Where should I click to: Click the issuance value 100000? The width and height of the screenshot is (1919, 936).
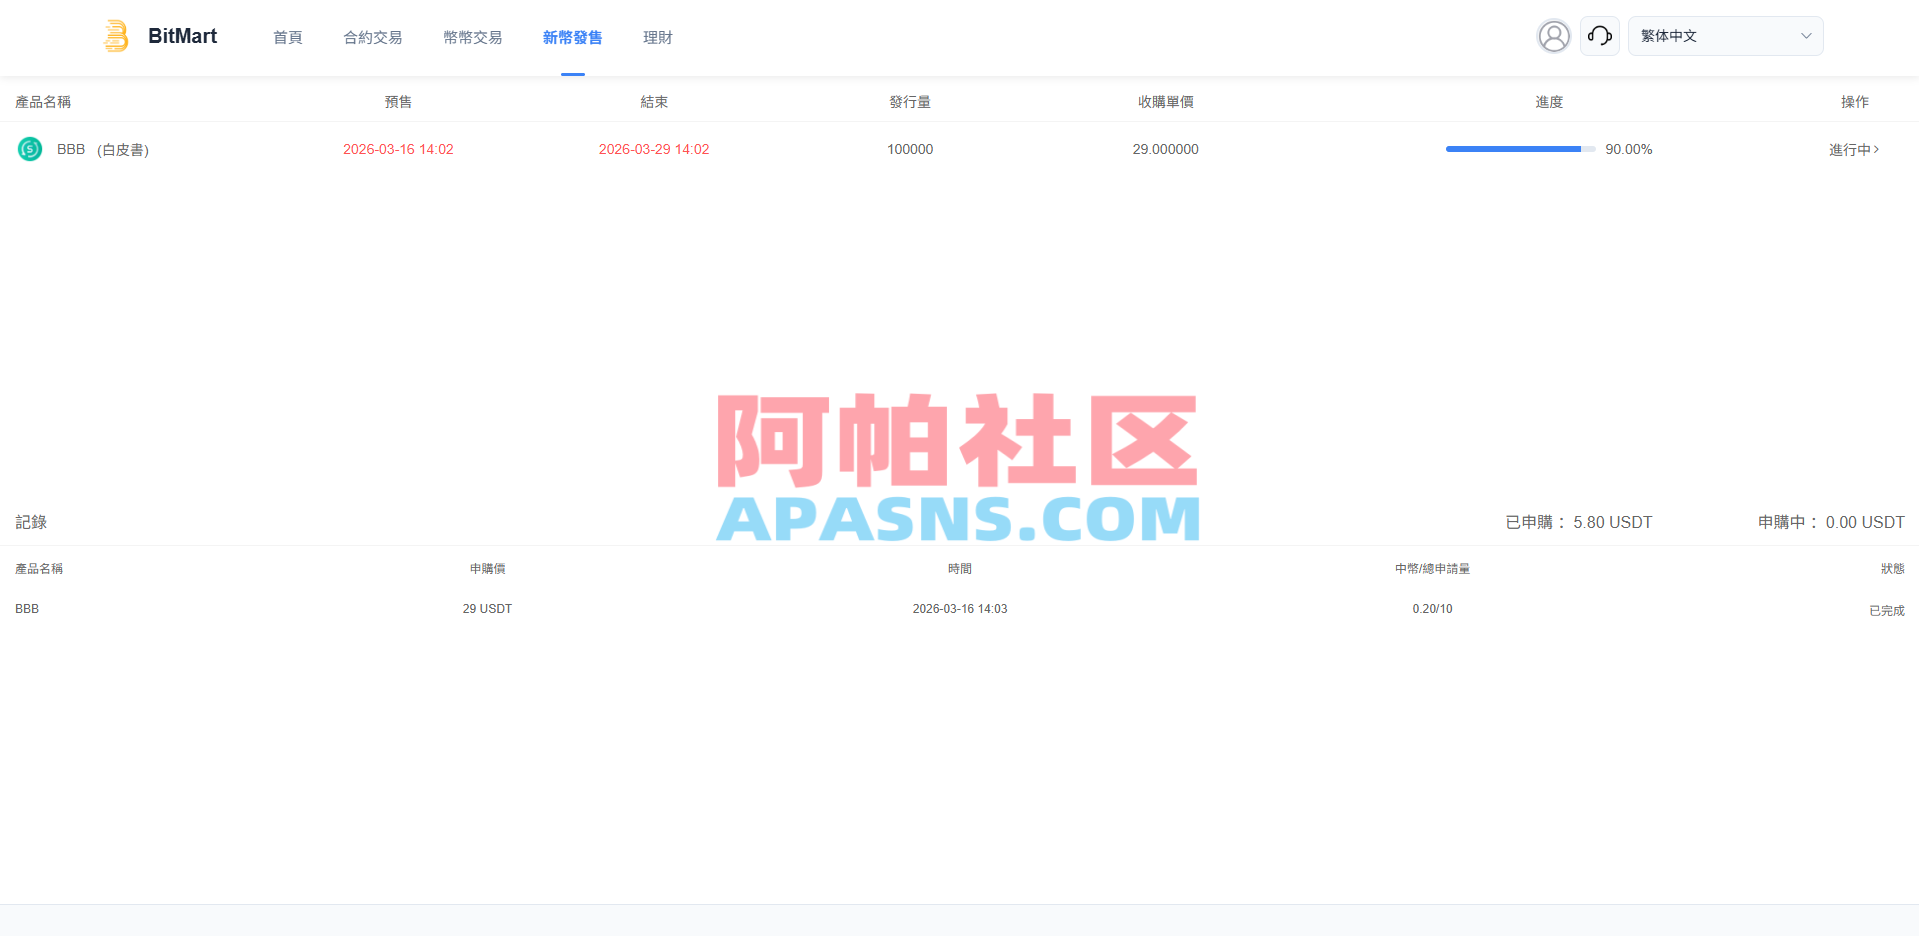(x=910, y=149)
